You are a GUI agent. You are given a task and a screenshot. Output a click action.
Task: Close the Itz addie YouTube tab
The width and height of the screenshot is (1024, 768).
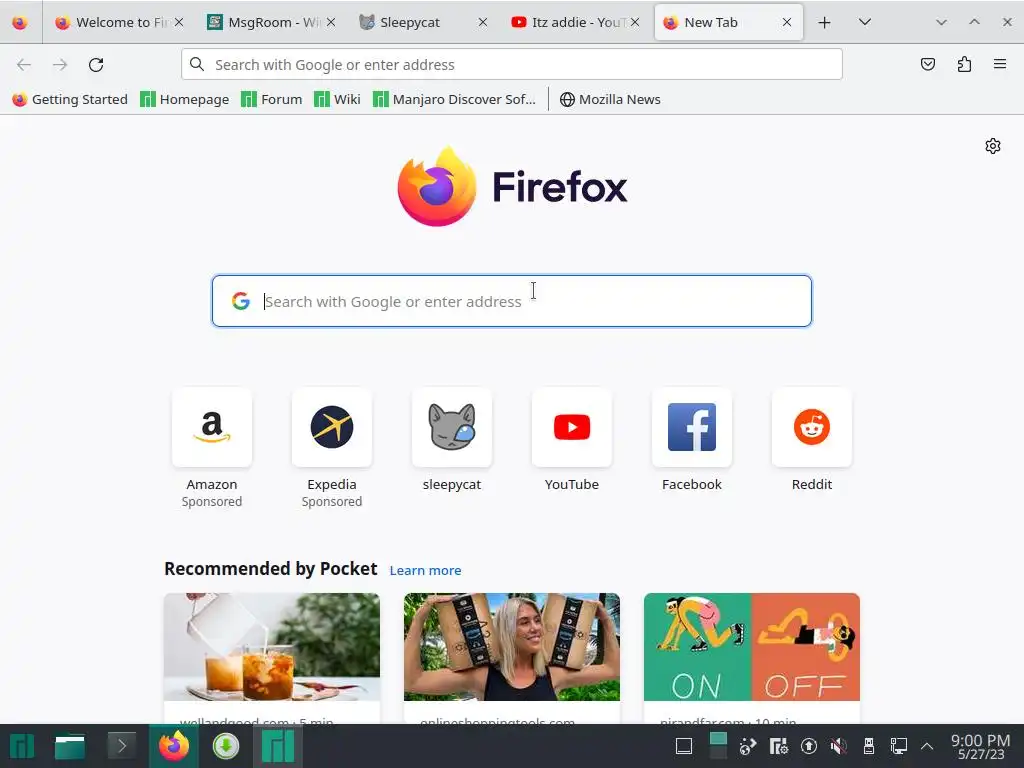(635, 22)
